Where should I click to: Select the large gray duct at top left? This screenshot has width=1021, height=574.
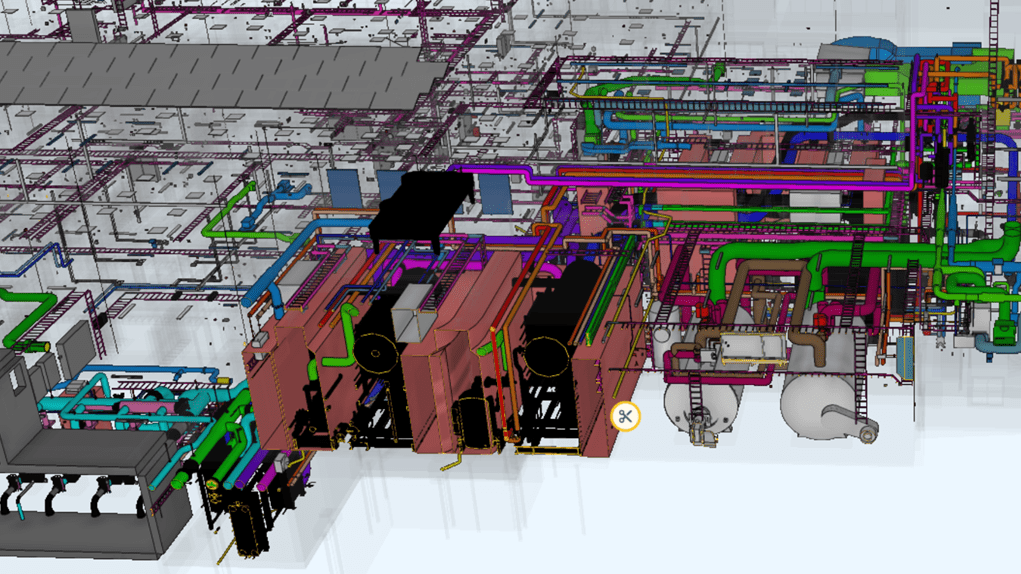[x=200, y=75]
